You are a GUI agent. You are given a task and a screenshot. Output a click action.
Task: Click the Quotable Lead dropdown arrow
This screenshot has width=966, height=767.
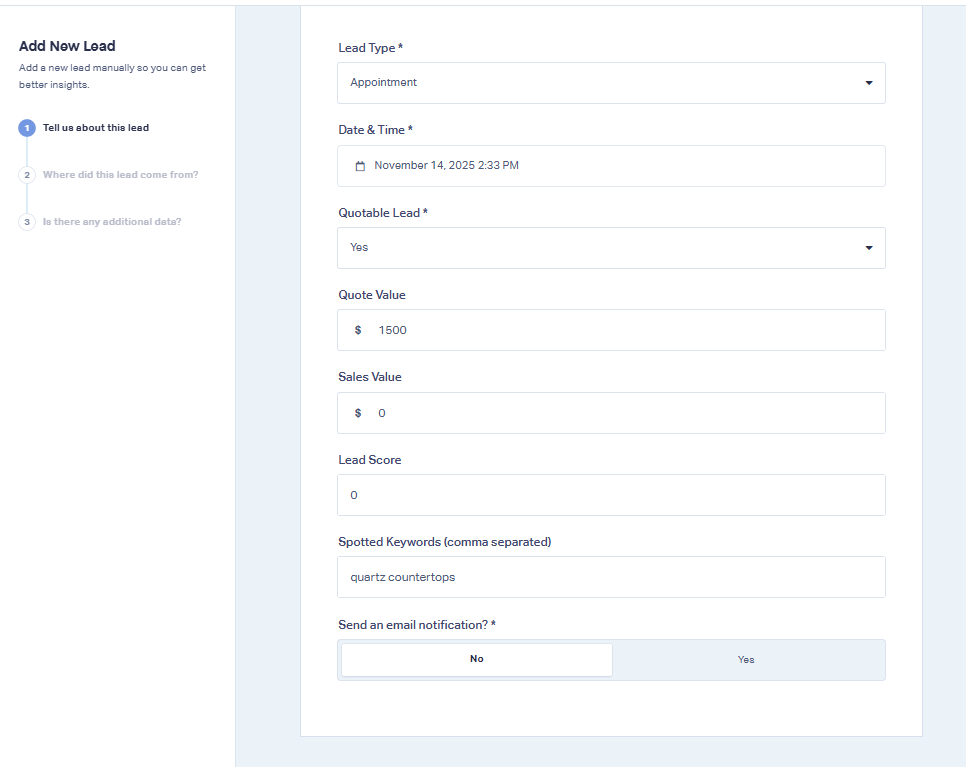pos(868,248)
